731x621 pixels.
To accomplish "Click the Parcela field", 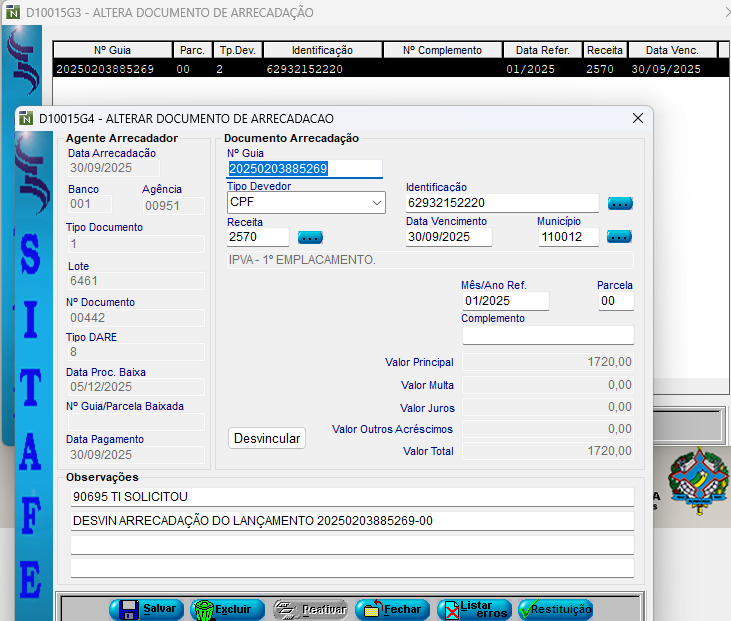I will point(615,301).
